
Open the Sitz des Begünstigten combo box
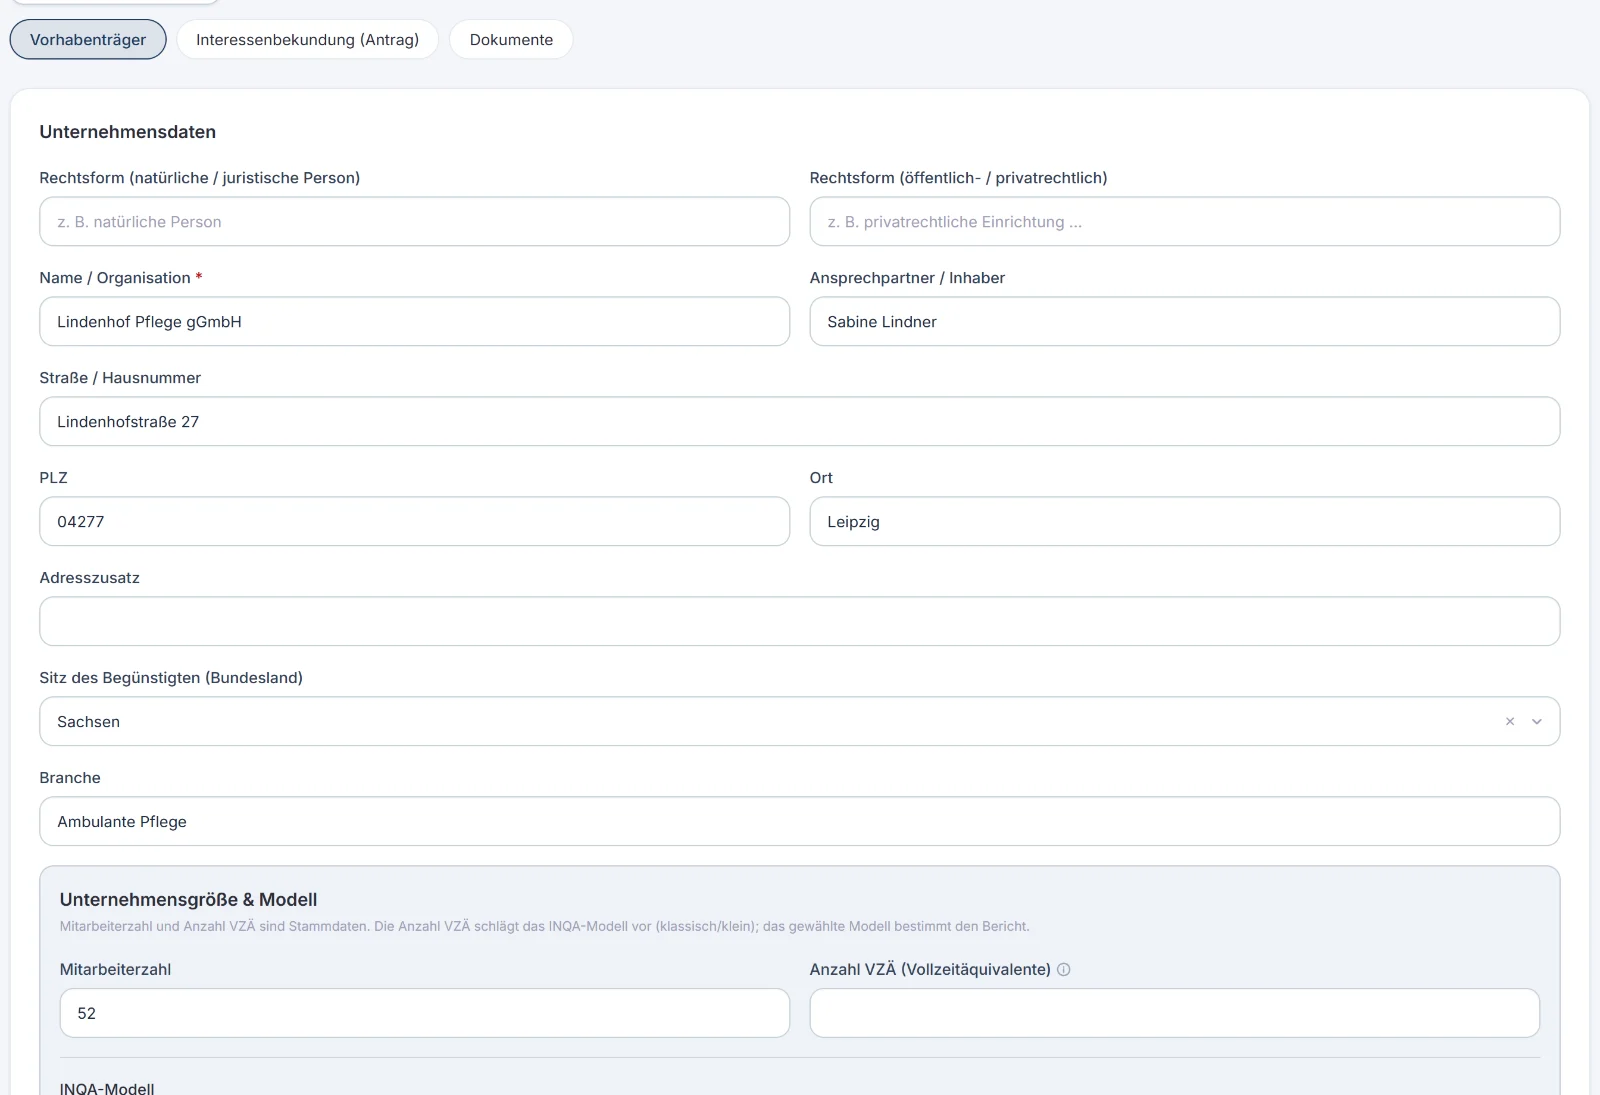tap(799, 721)
